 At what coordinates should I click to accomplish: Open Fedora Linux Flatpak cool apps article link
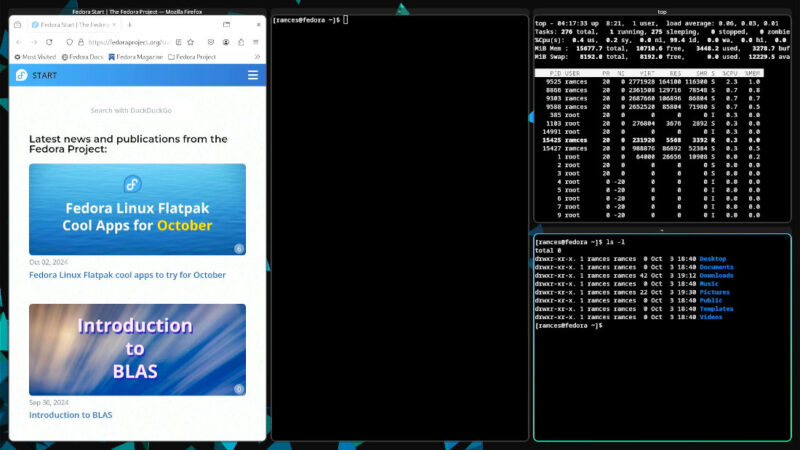coord(127,275)
